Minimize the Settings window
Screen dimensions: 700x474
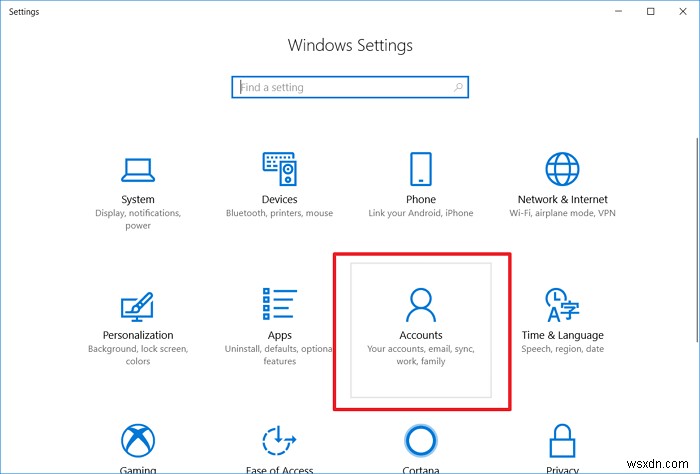[622, 12]
